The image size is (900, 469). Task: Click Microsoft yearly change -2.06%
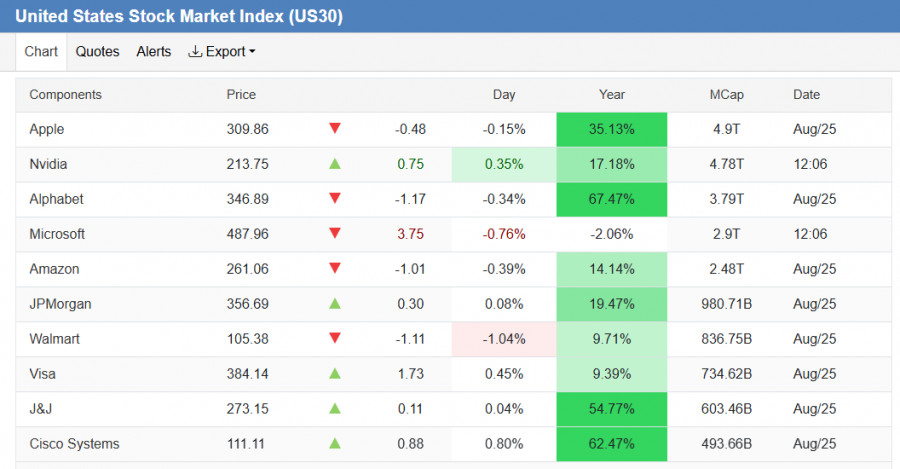point(612,234)
